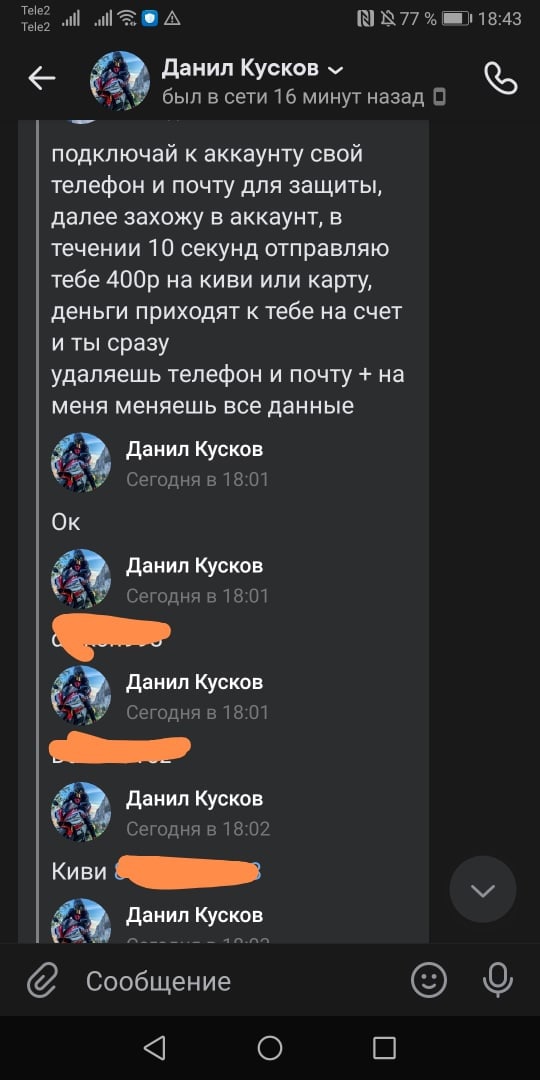This screenshot has width=540, height=1080.
Task: Tap the microphone voice message icon
Action: click(497, 979)
